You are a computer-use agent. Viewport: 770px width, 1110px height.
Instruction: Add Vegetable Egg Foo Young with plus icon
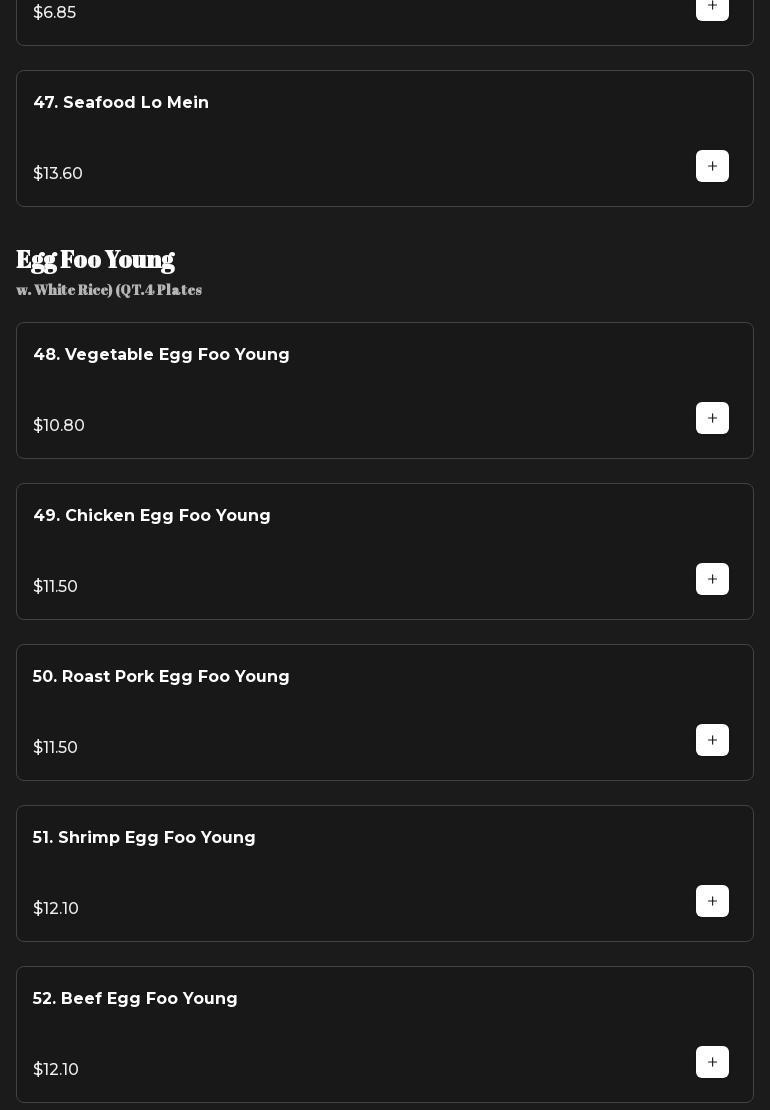point(712,418)
